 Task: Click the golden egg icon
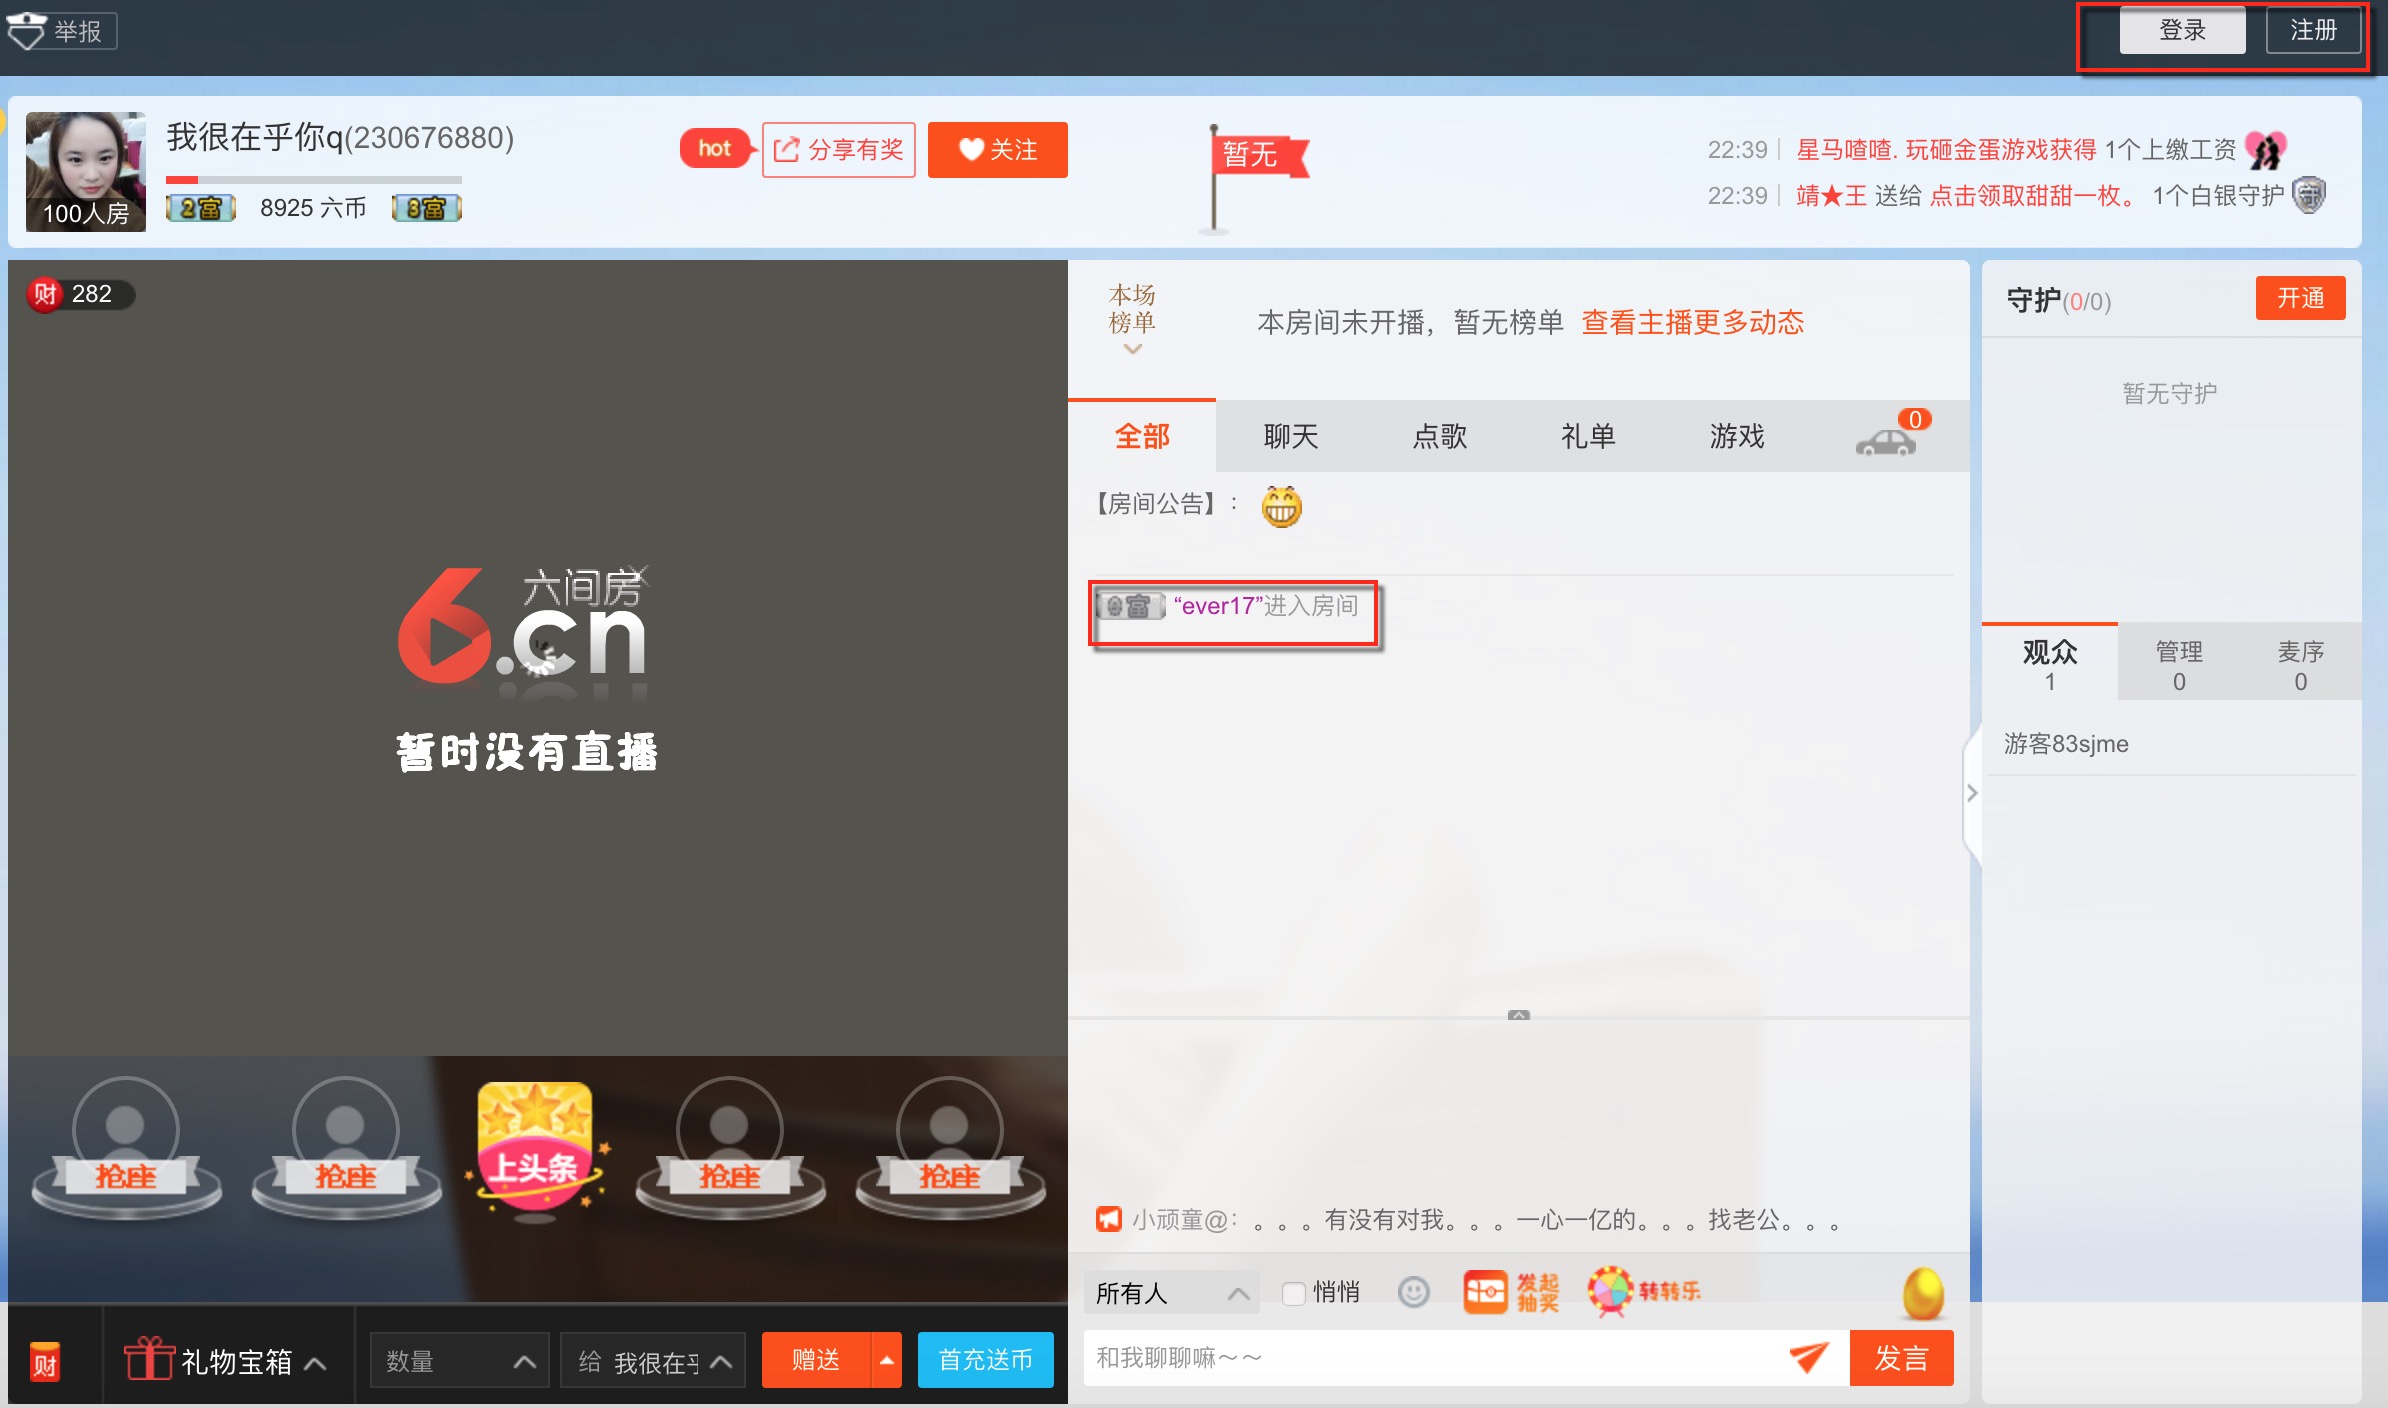click(1923, 1293)
